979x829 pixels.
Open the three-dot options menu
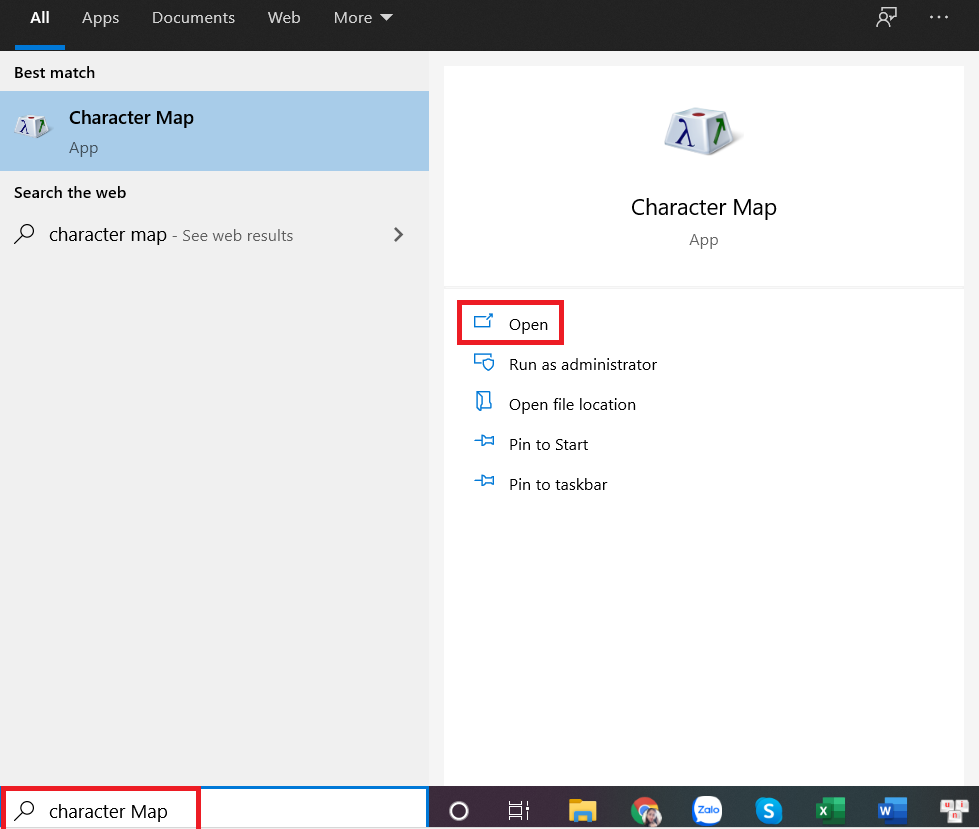(x=939, y=18)
